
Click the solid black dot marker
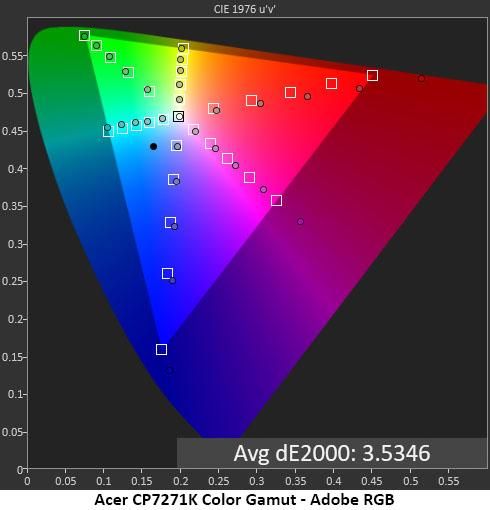tap(153, 146)
